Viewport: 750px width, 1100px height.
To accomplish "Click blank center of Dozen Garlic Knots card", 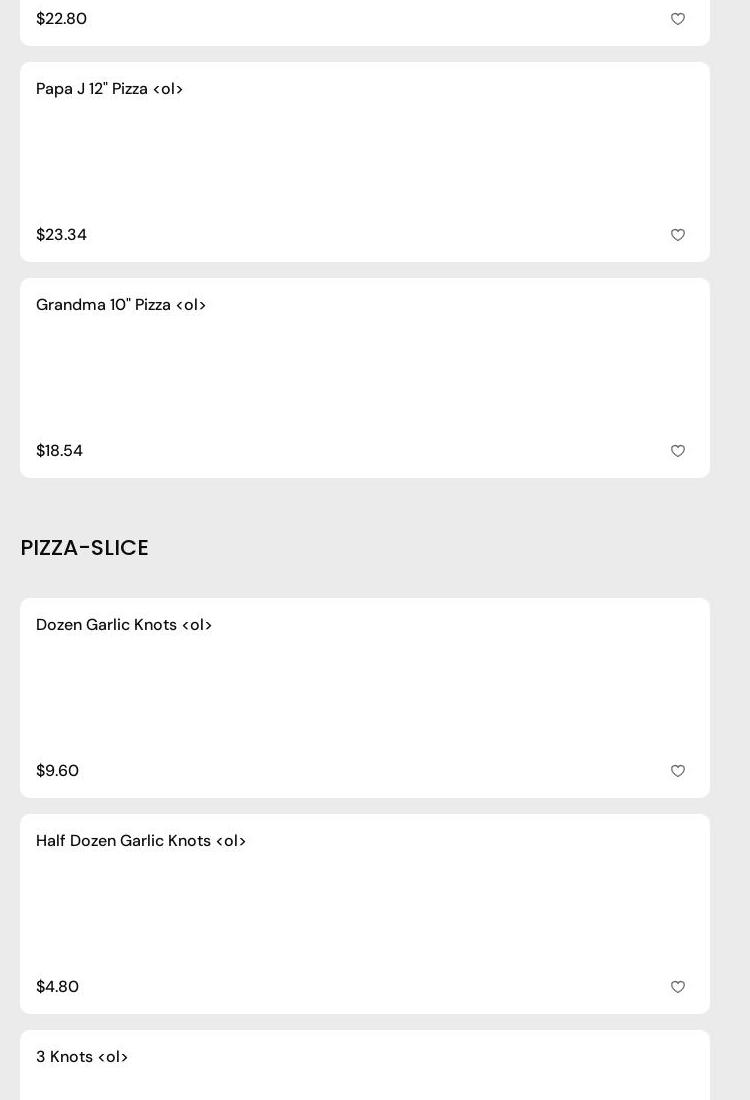I will click(365, 698).
